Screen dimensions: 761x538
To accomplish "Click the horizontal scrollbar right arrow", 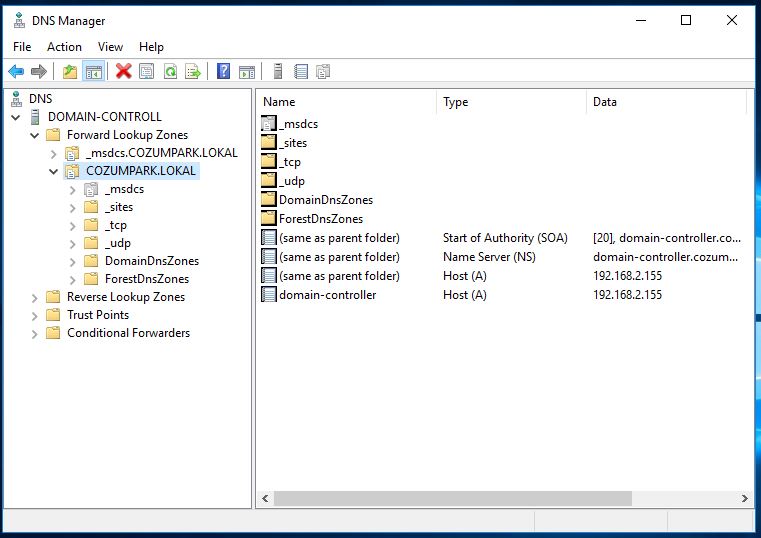I will pos(745,498).
